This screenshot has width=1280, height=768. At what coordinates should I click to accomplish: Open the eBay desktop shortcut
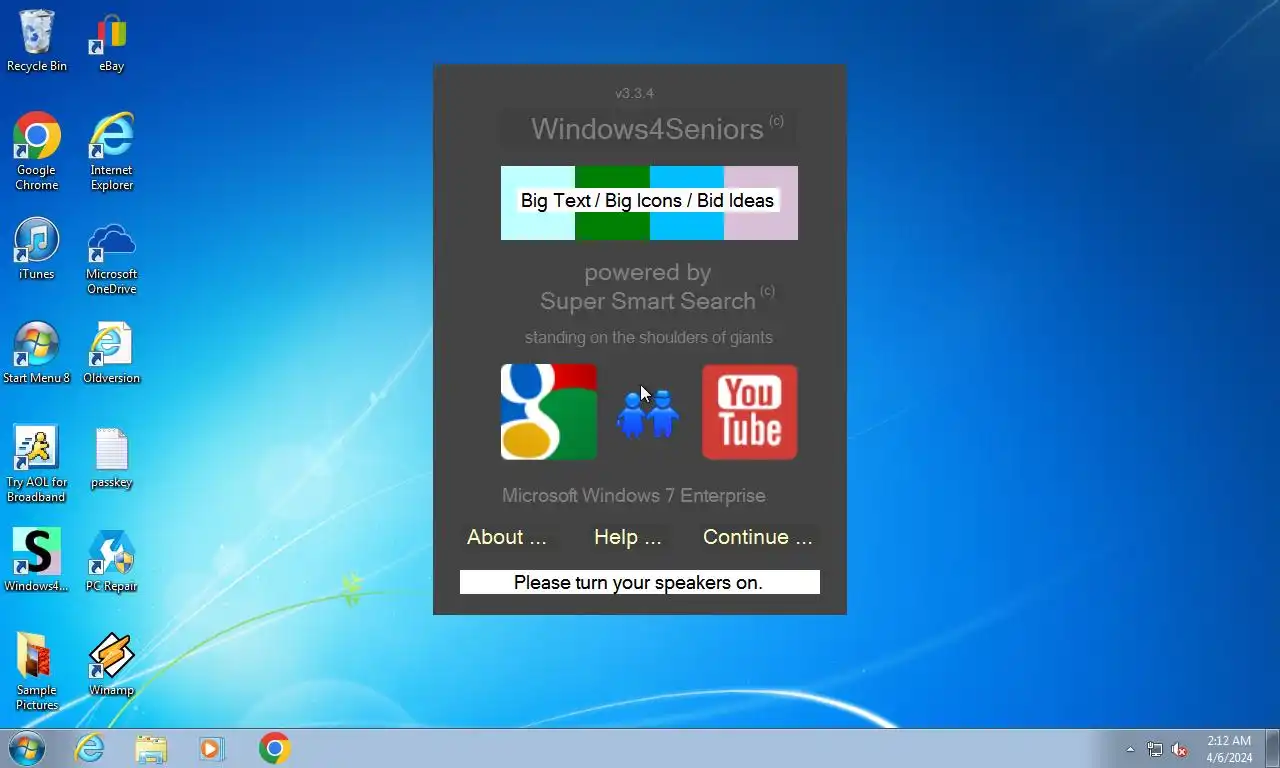111,40
